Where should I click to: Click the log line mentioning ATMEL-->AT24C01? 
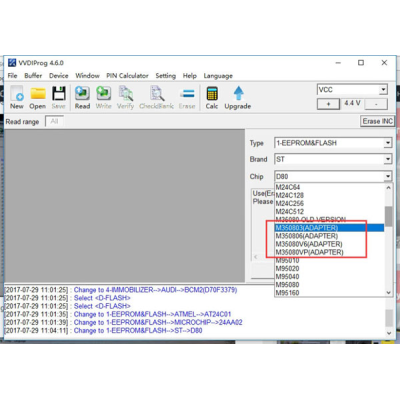tap(118, 314)
